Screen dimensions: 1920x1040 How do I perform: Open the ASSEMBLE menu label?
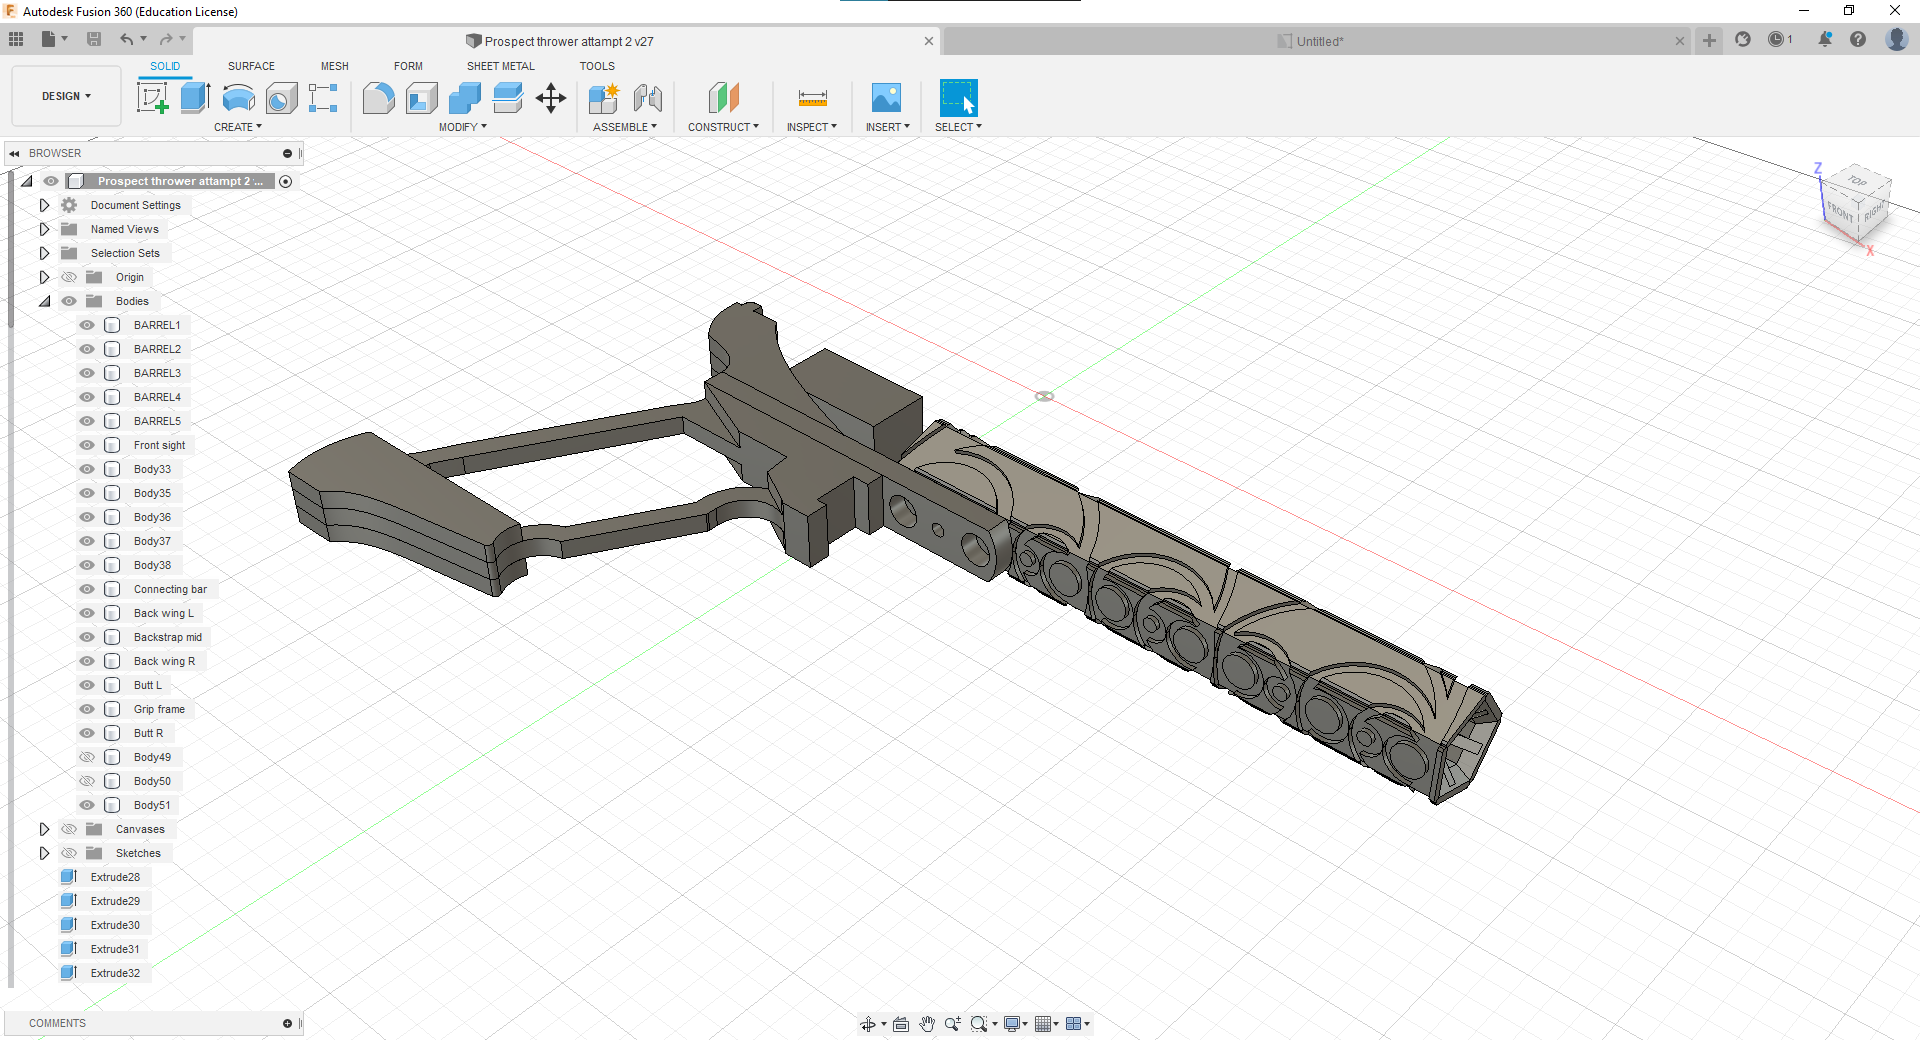[625, 127]
